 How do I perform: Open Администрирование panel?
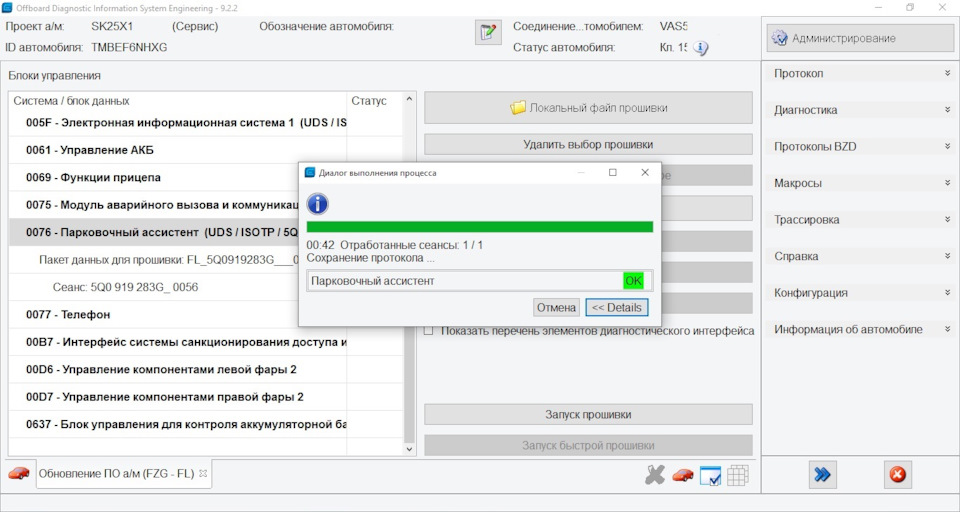click(860, 38)
